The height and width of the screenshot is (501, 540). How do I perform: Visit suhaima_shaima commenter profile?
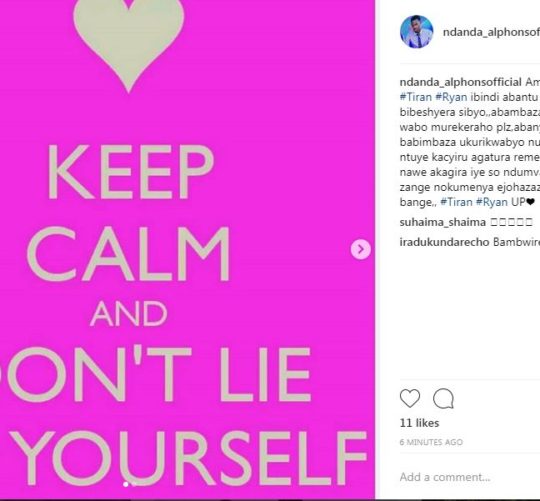pyautogui.click(x=443, y=222)
